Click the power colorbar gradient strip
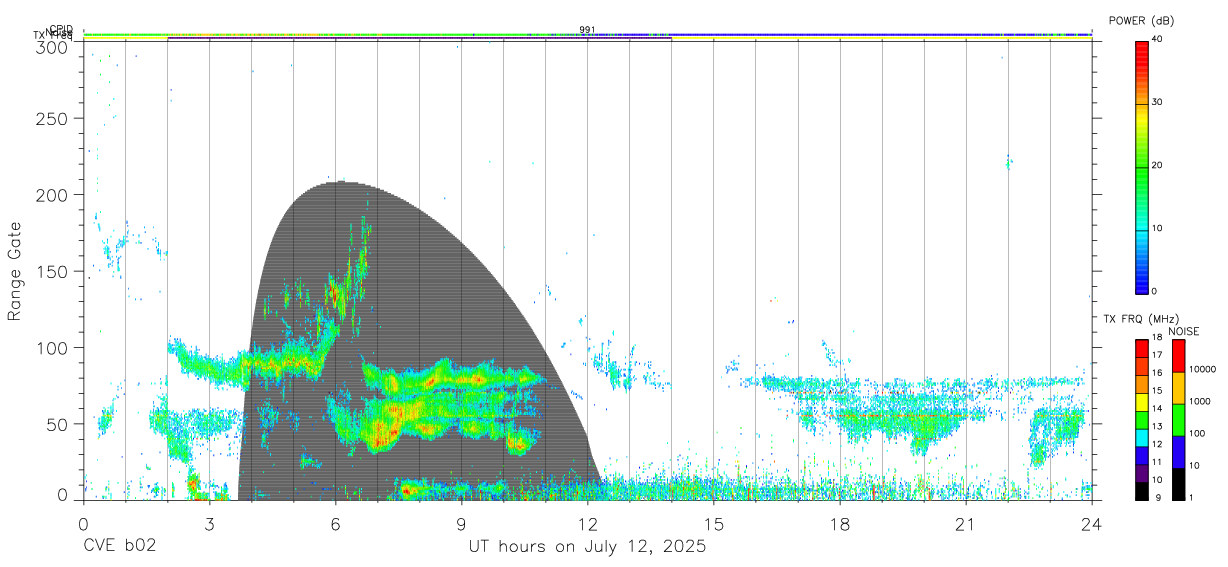 coord(1142,166)
